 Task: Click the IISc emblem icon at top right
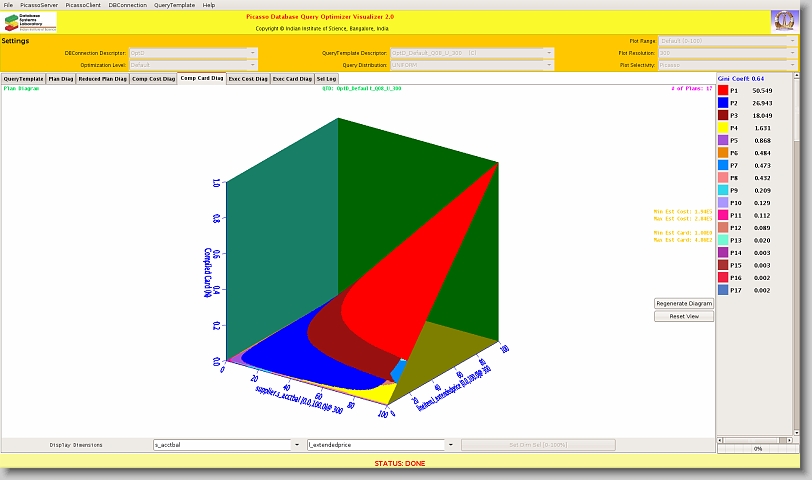[x=783, y=21]
